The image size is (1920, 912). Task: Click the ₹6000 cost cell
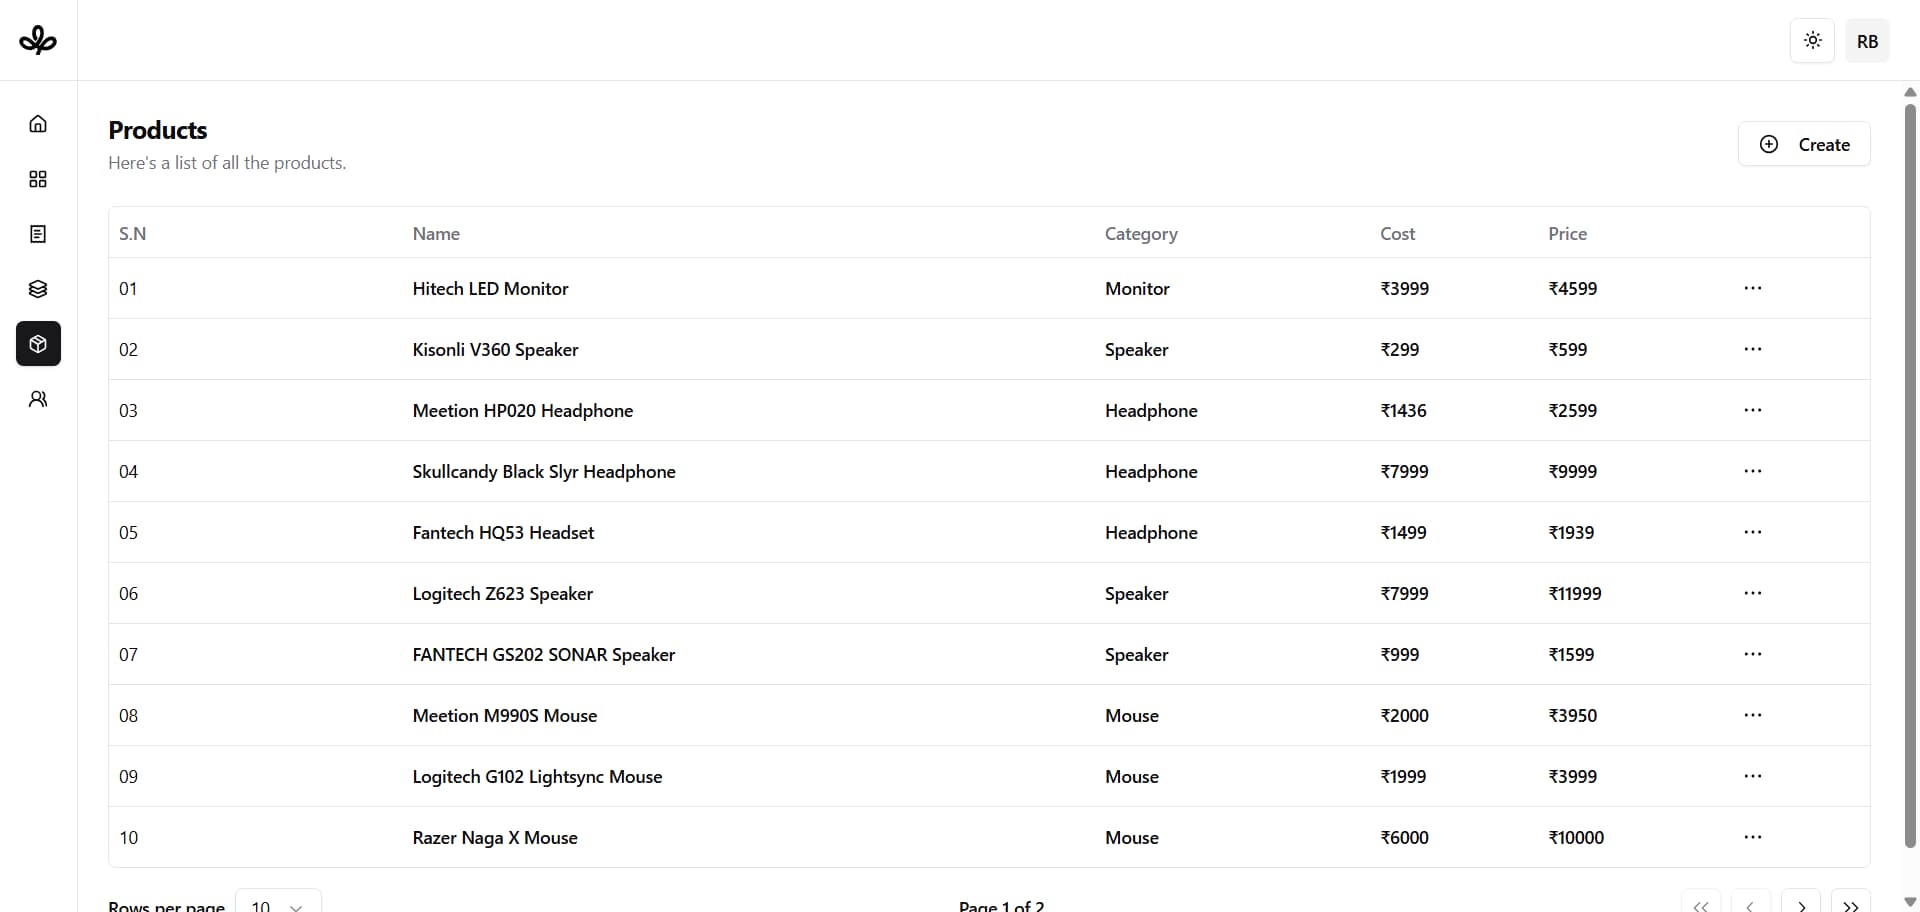(1405, 837)
